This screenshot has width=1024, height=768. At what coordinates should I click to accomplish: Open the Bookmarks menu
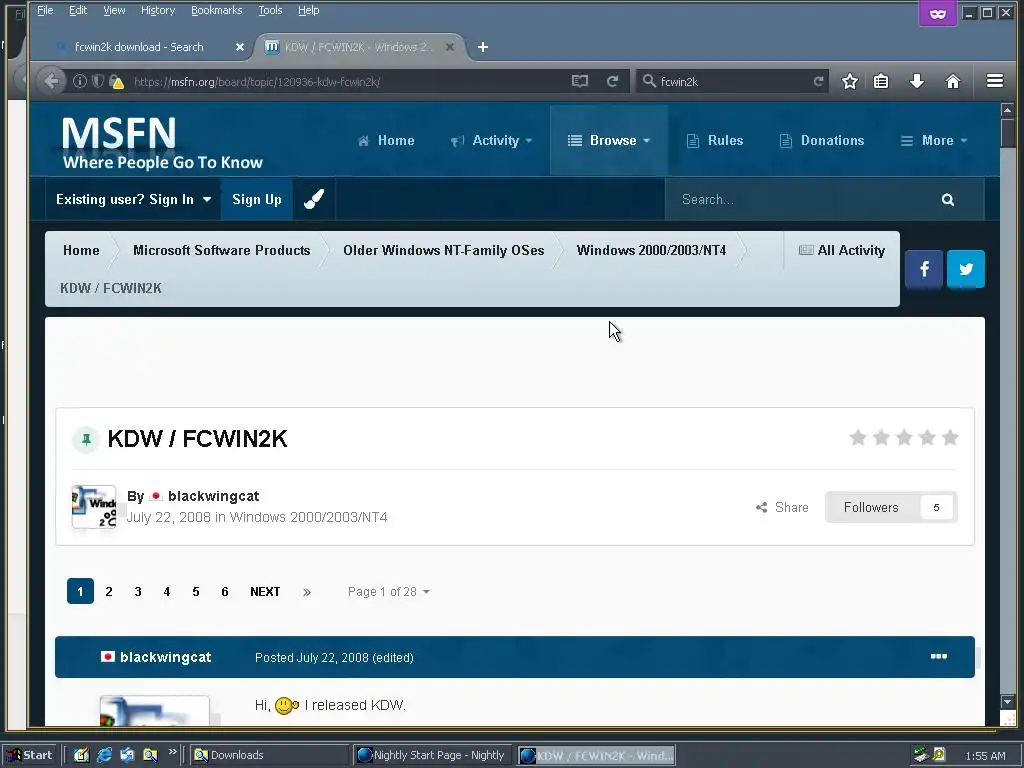pos(216,10)
